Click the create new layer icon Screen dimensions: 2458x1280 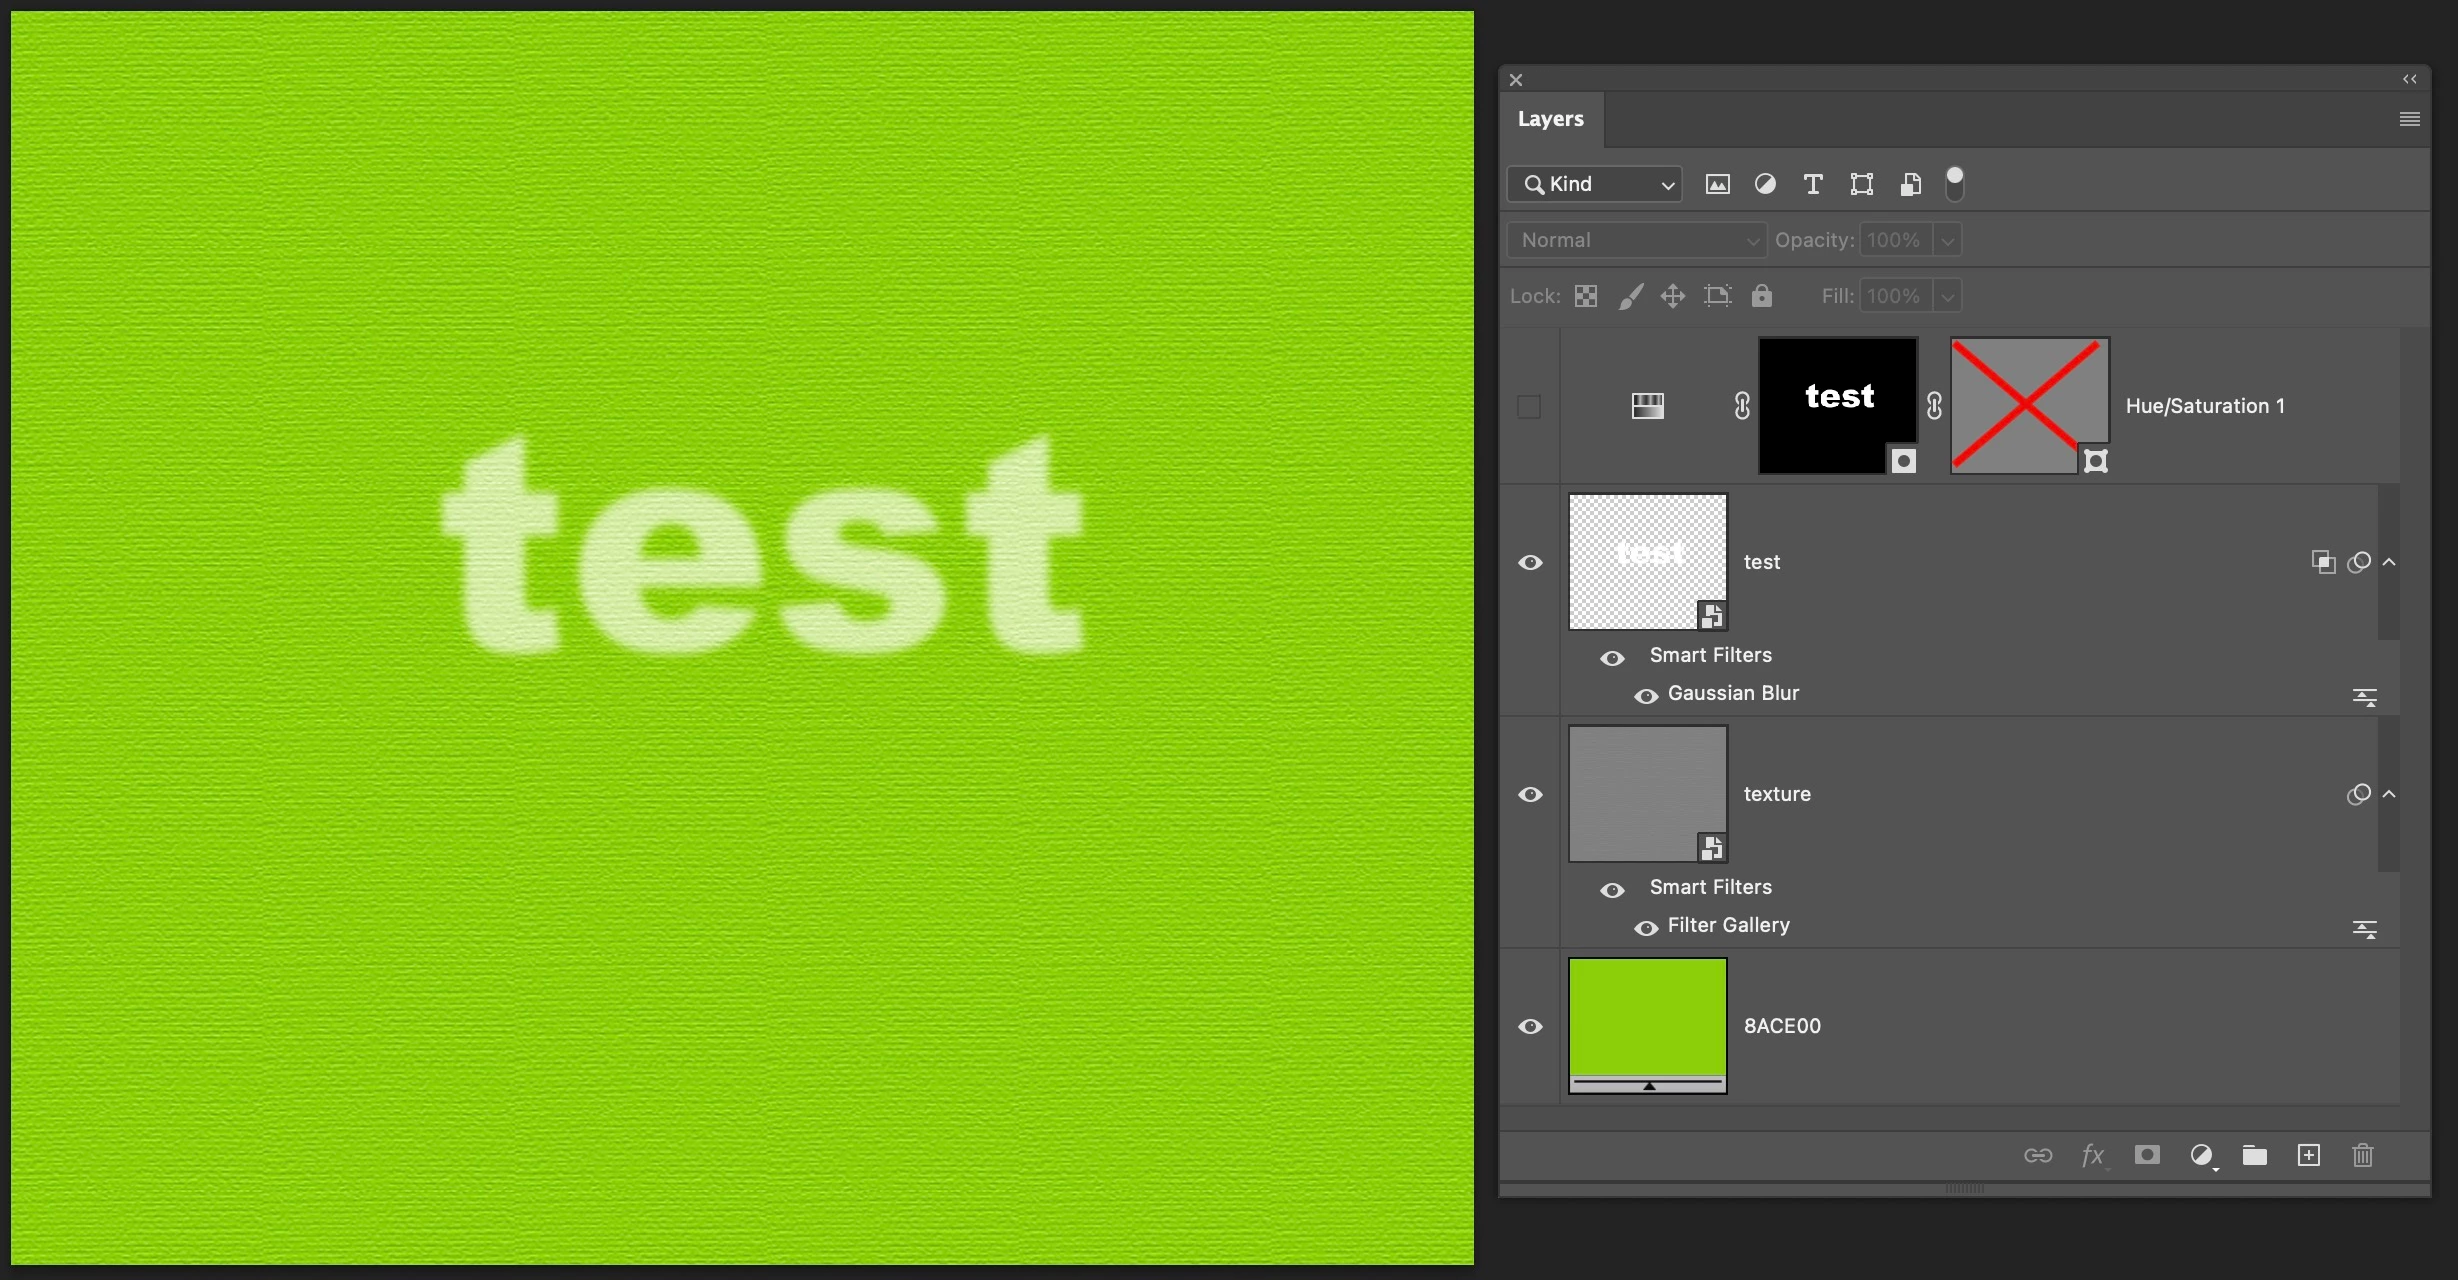click(2308, 1155)
